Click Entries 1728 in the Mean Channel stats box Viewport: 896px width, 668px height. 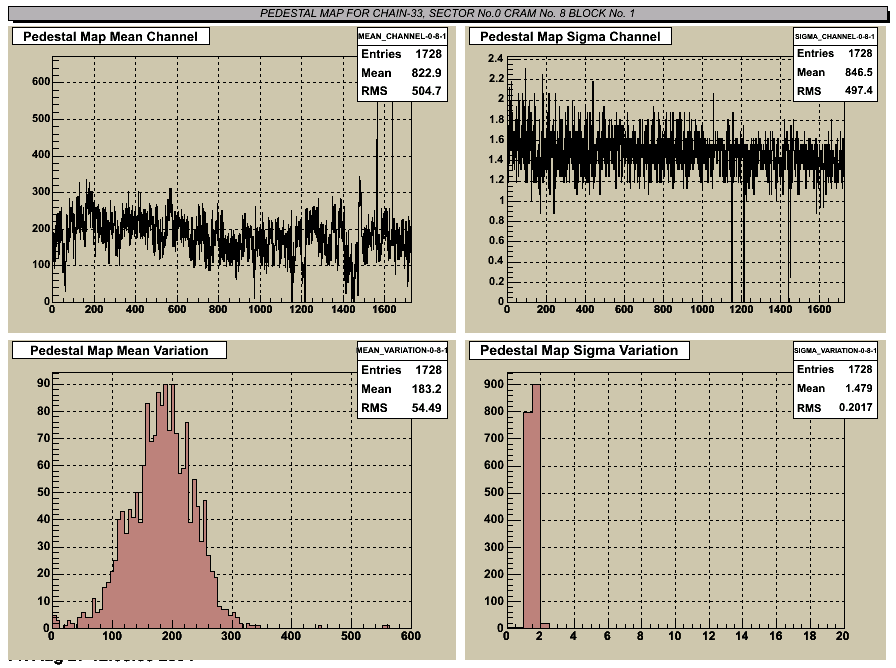(402, 54)
